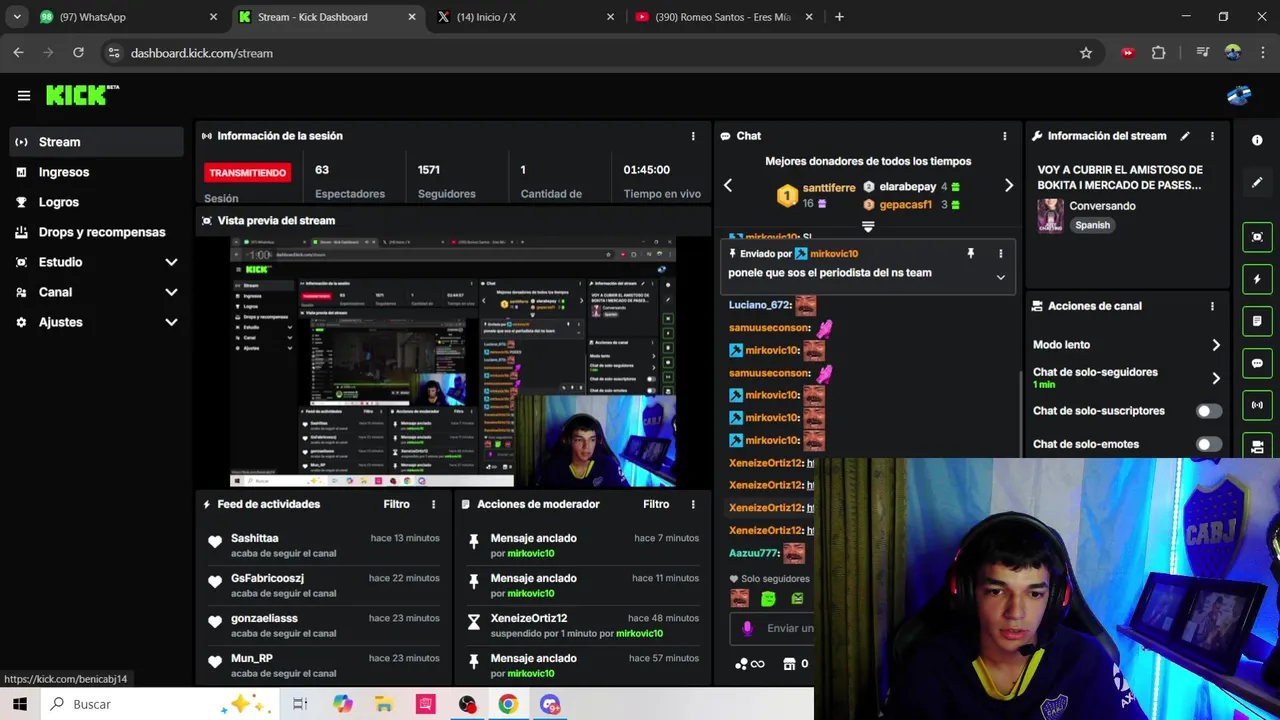Image resolution: width=1280 pixels, height=720 pixels.
Task: Bookmark this page with the star icon
Action: 1086,53
